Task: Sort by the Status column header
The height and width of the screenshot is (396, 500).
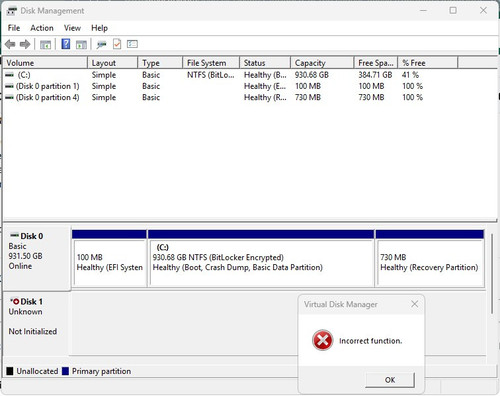Action: click(265, 63)
